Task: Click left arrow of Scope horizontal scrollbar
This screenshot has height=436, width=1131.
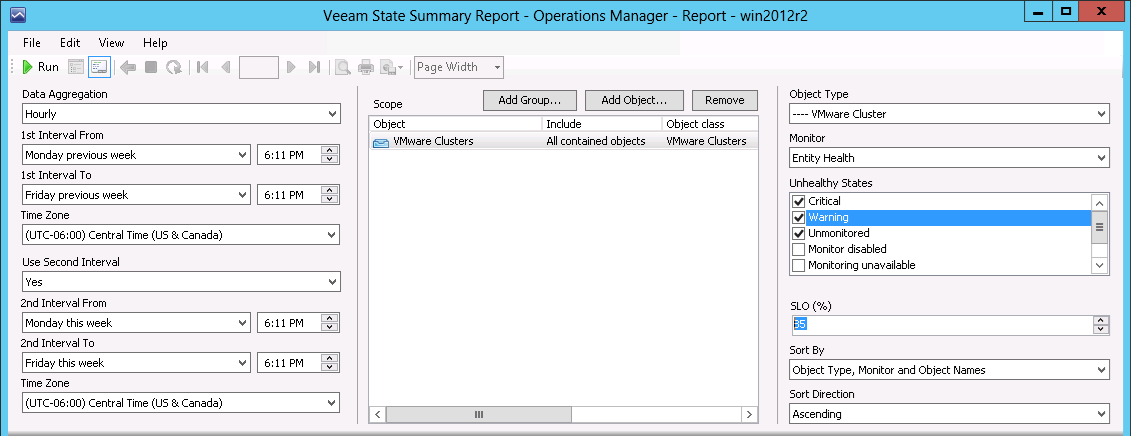Action: (377, 414)
